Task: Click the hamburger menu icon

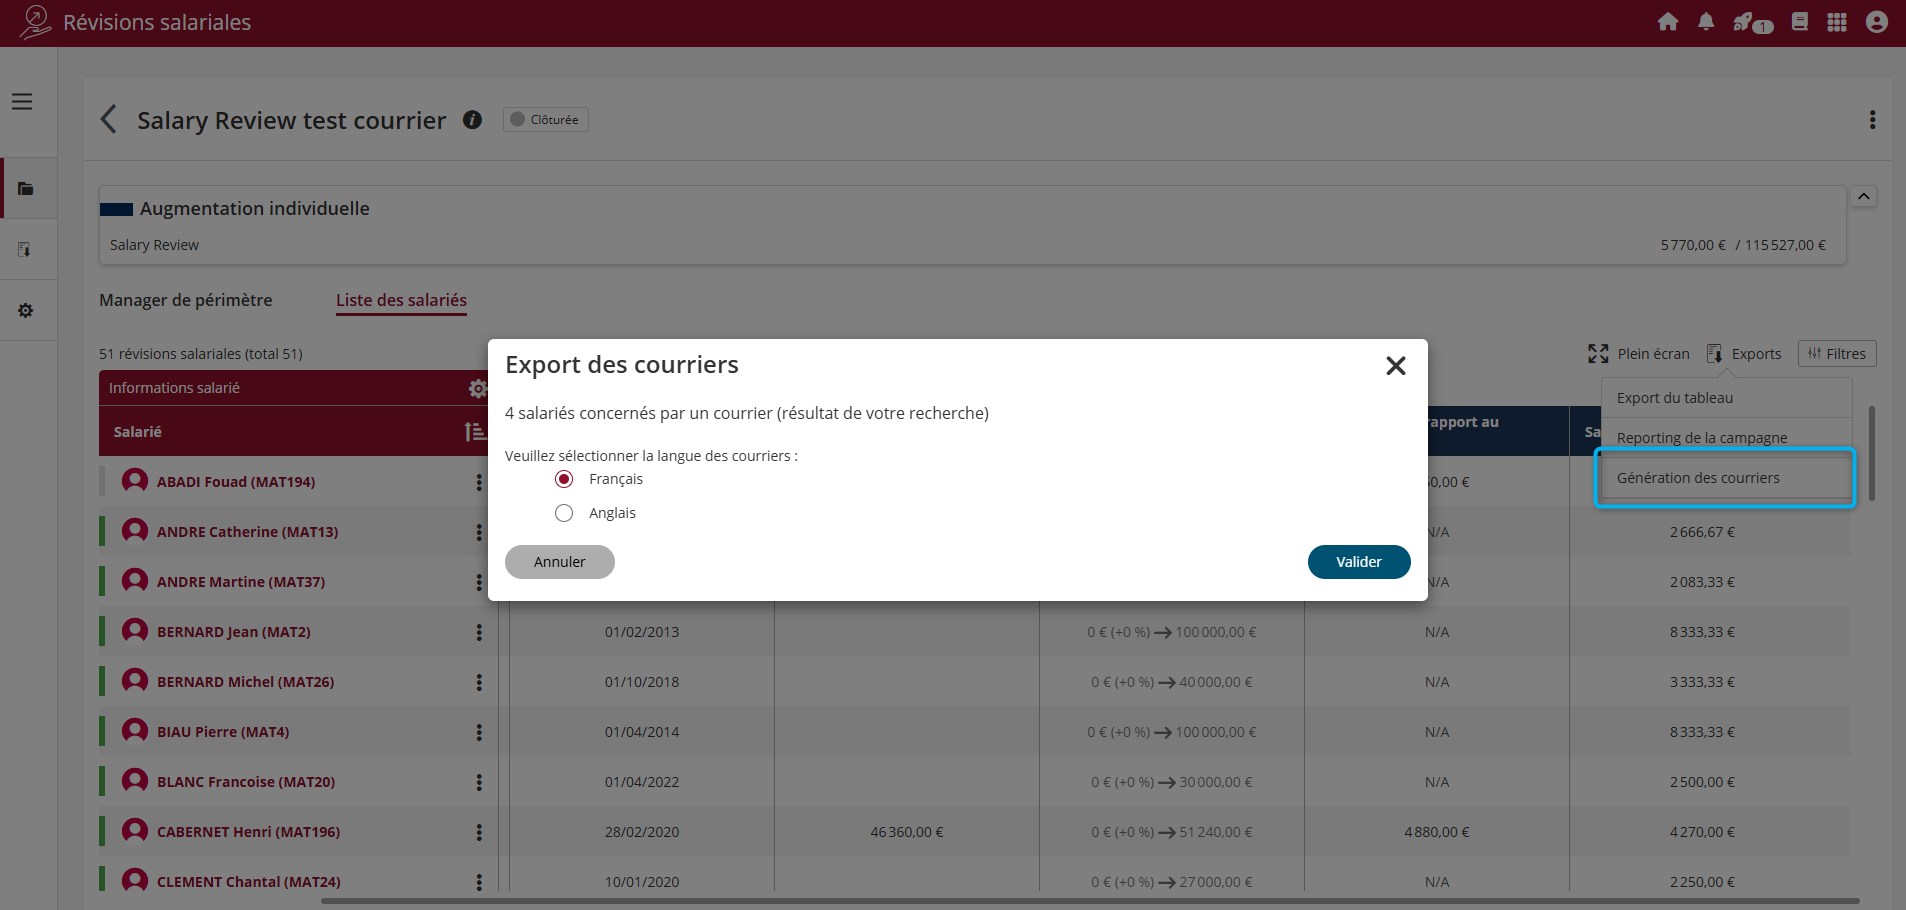Action: pyautogui.click(x=22, y=102)
